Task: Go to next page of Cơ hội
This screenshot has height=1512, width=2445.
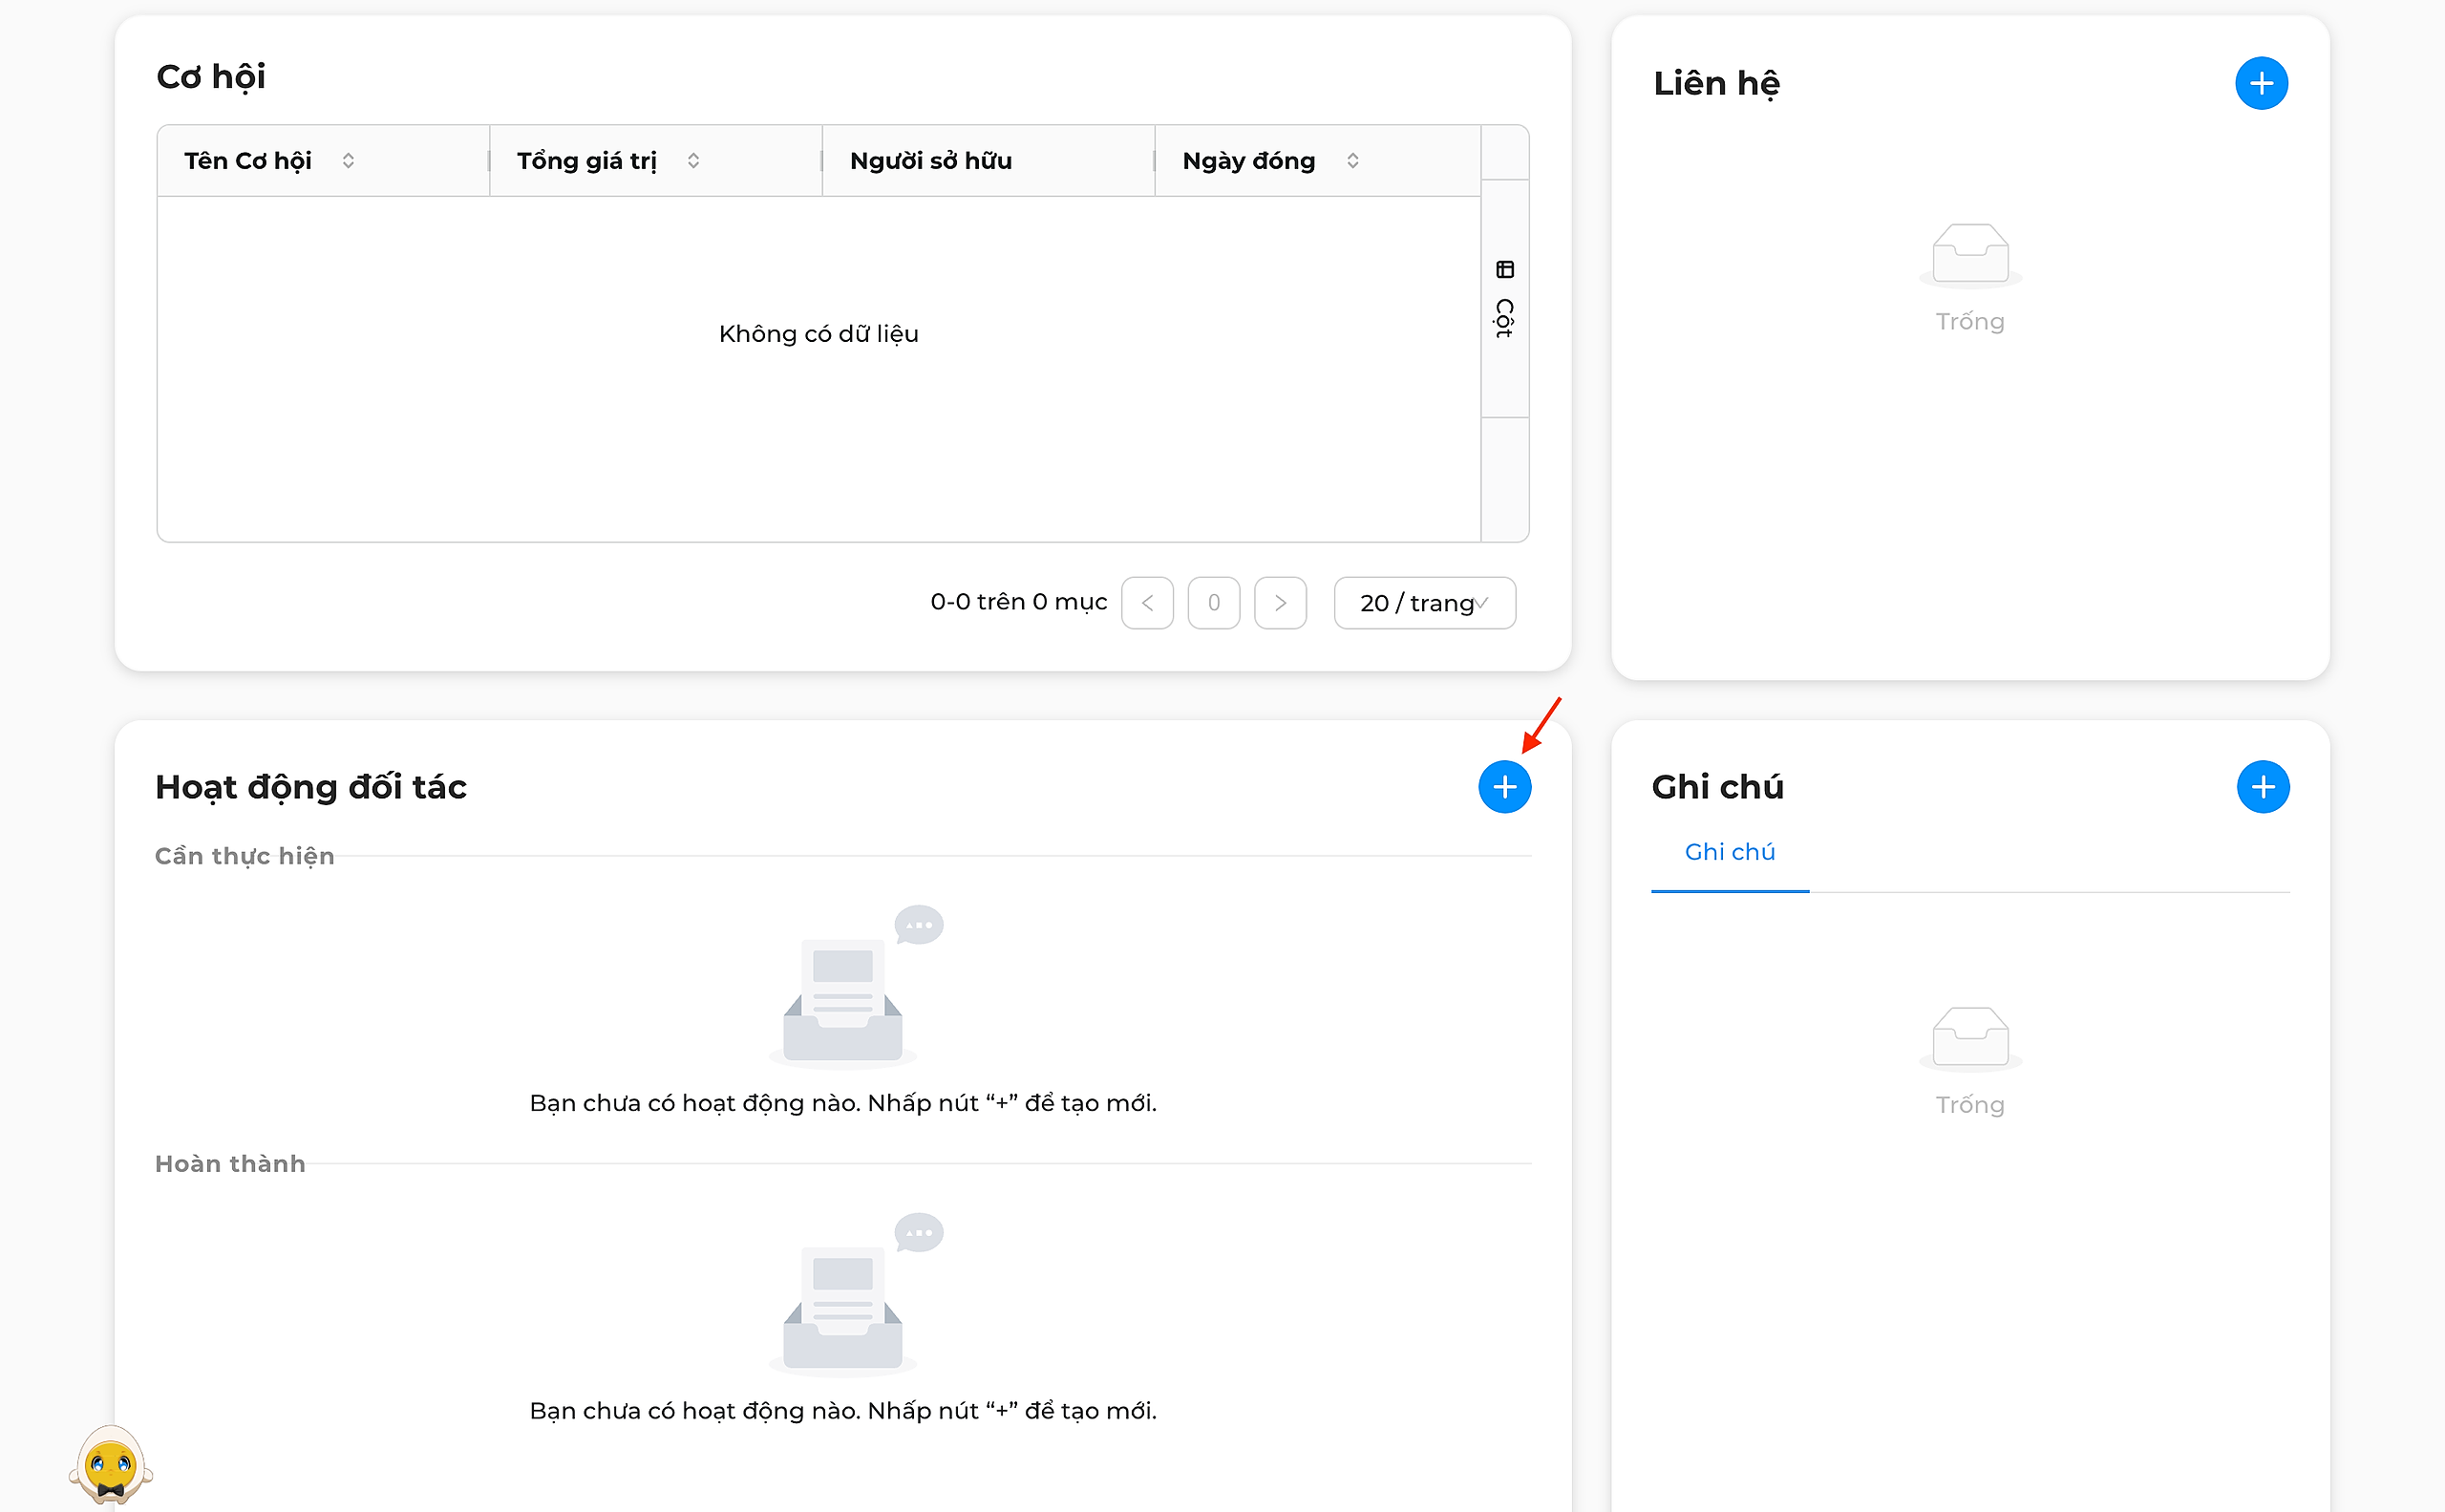Action: (1280, 603)
